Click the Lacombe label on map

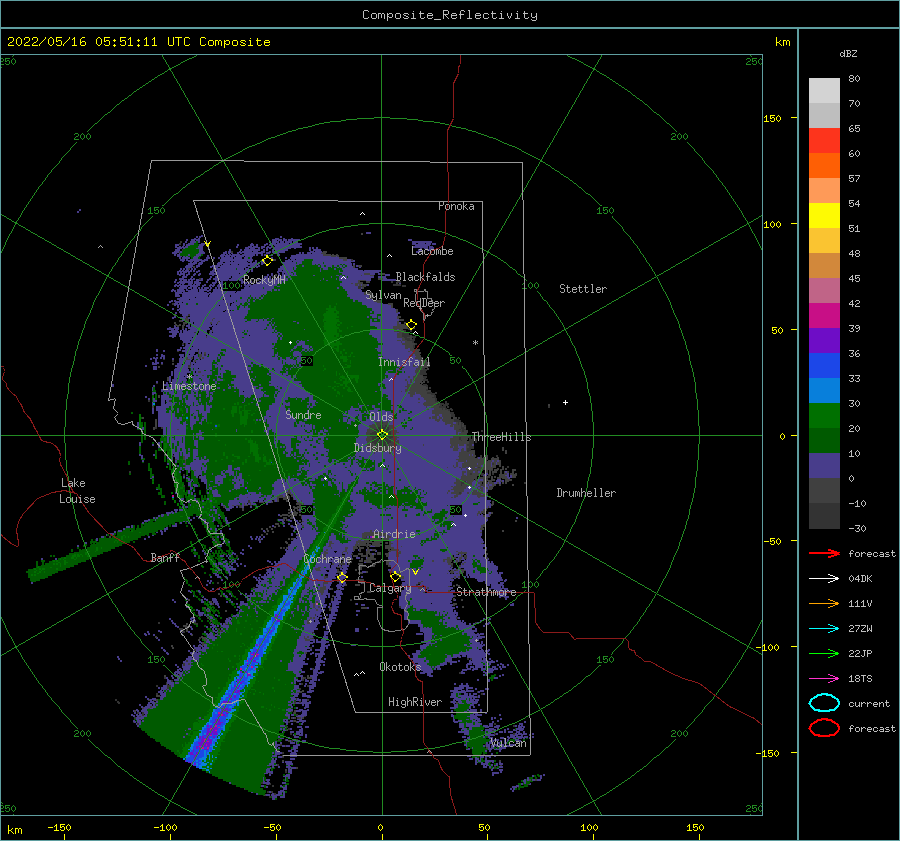[x=432, y=251]
